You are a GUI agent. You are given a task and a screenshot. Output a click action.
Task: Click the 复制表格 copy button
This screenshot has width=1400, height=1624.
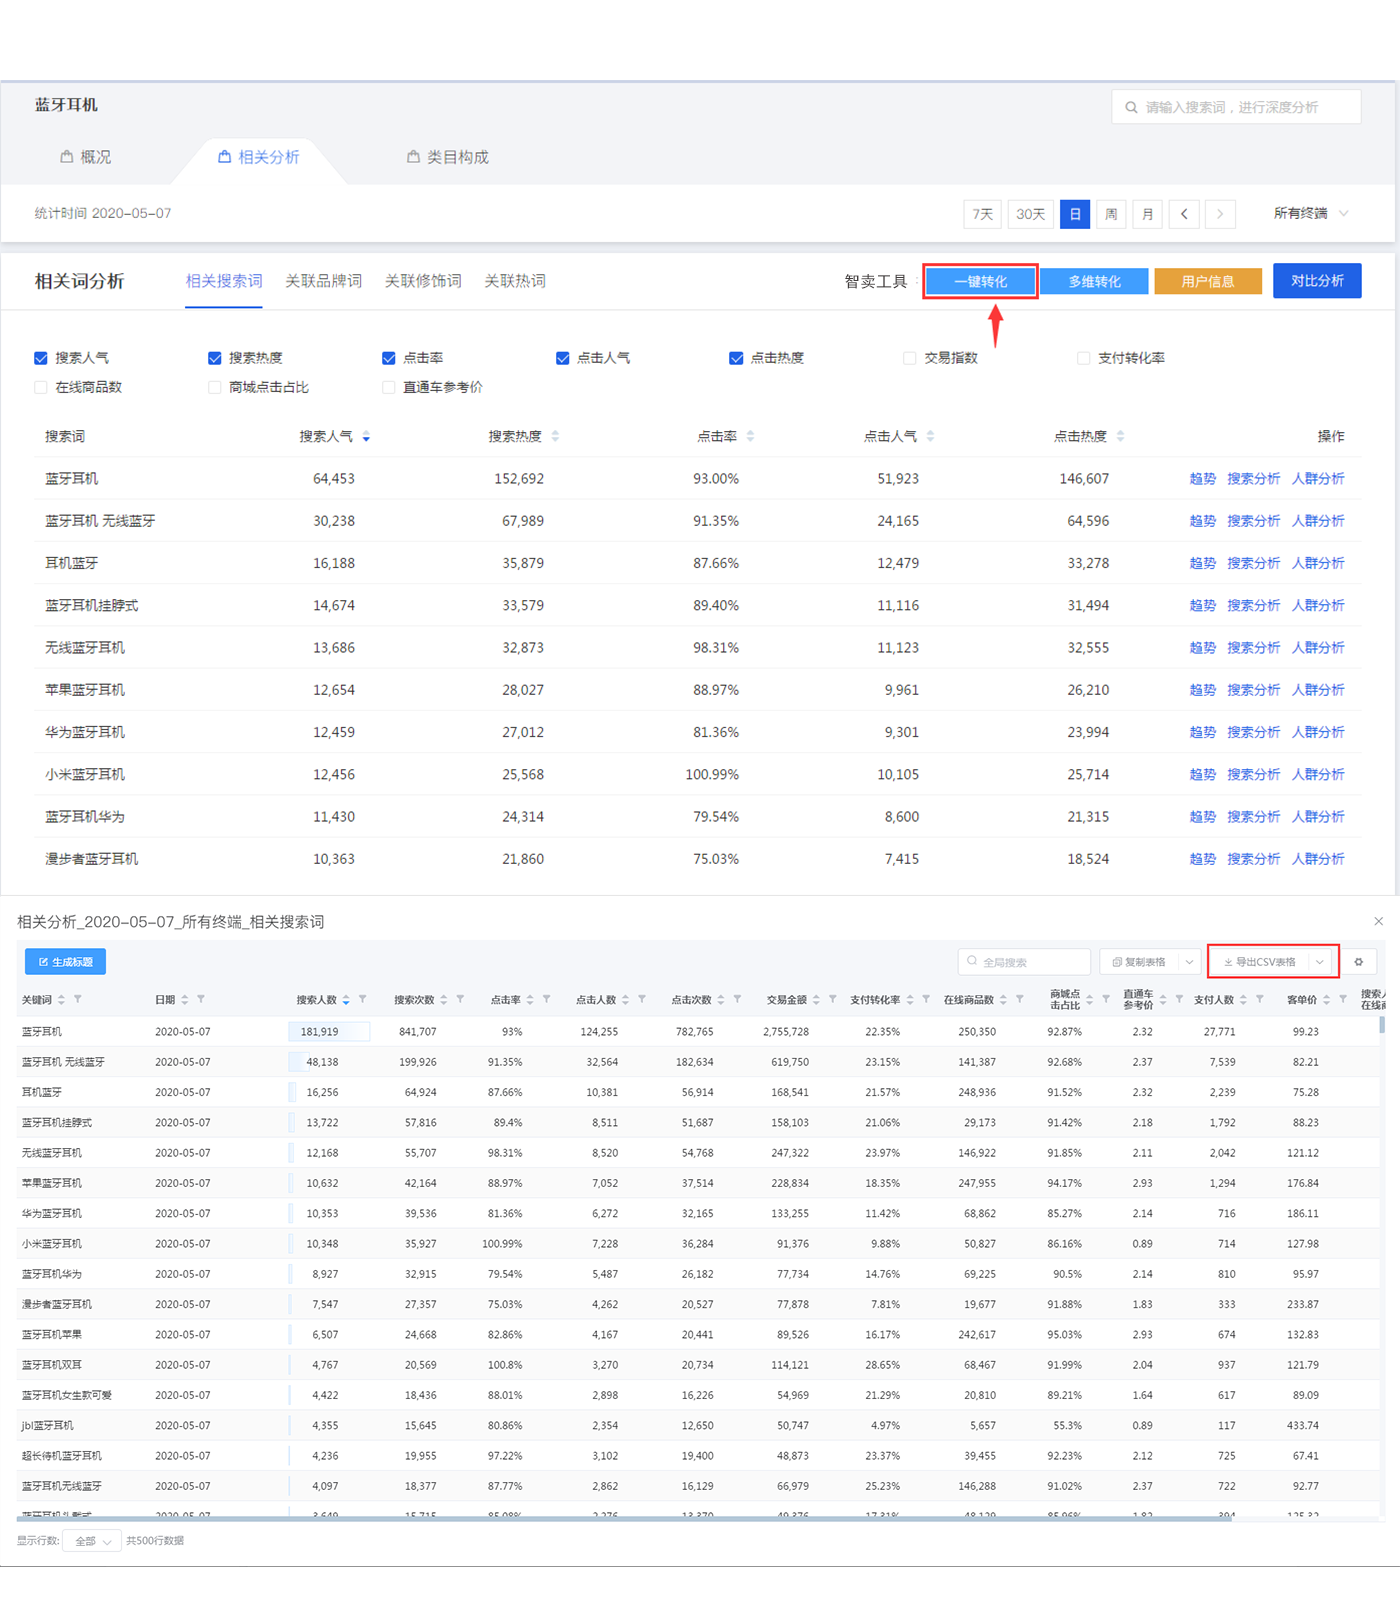click(x=1139, y=962)
